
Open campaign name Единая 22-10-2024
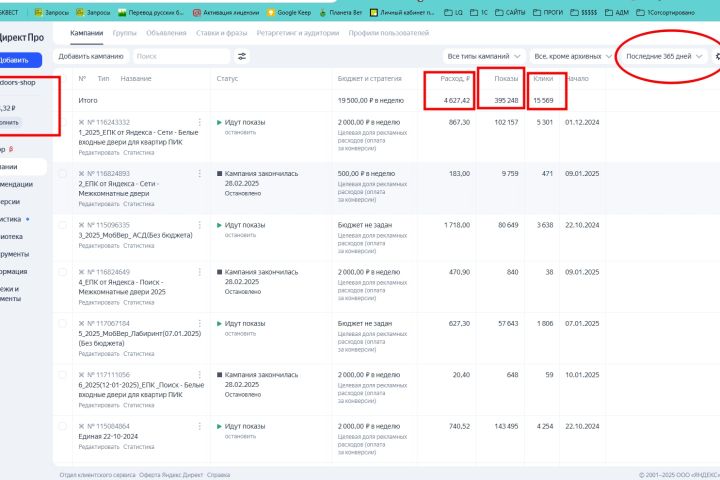coord(108,436)
